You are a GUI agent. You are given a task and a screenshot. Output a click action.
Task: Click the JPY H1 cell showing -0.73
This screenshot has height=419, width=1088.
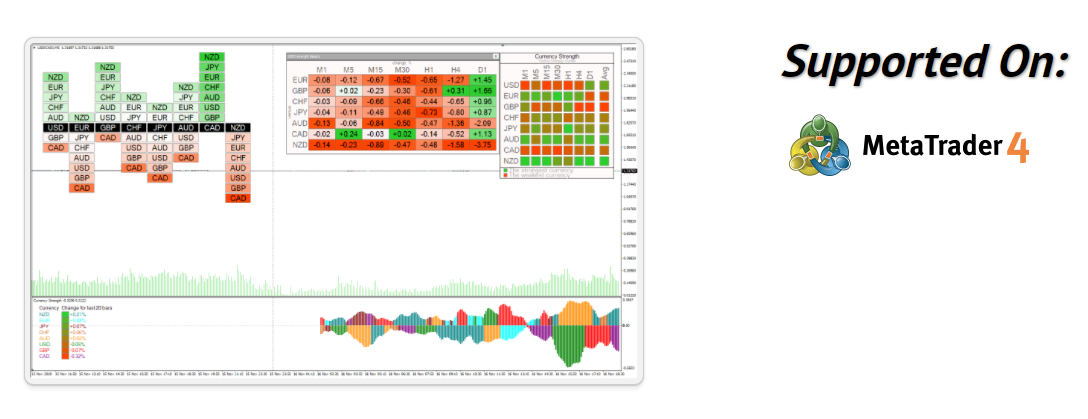(429, 112)
